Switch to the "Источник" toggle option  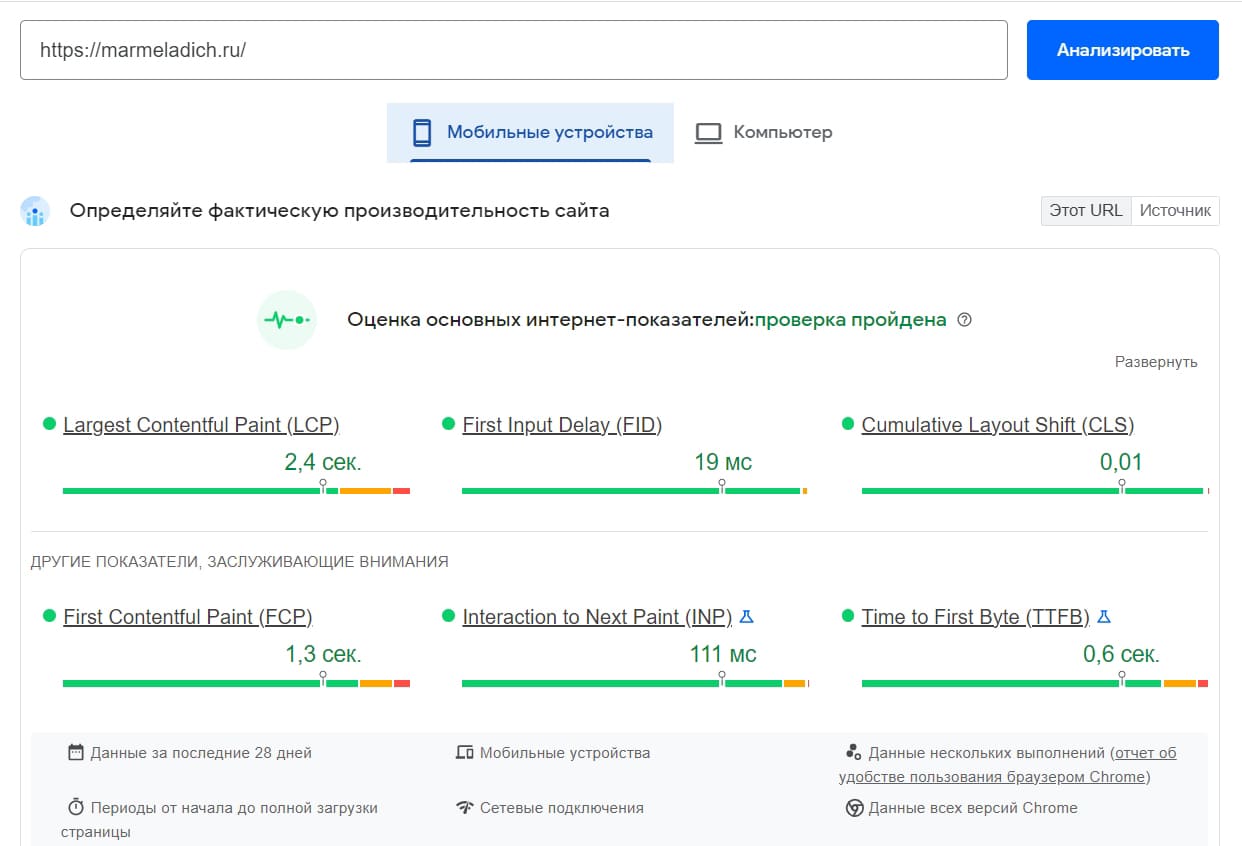(1175, 211)
